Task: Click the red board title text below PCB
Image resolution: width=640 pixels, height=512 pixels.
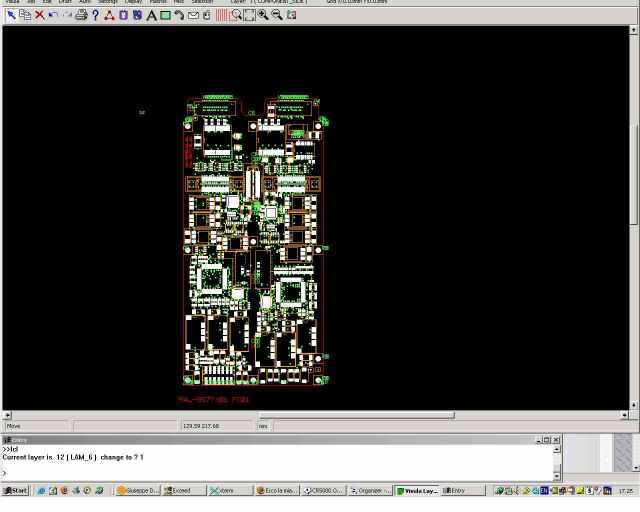Action: (213, 400)
